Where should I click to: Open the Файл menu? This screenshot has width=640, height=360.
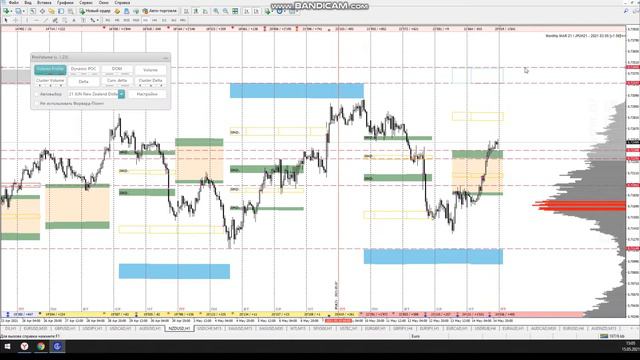[x=13, y=3]
